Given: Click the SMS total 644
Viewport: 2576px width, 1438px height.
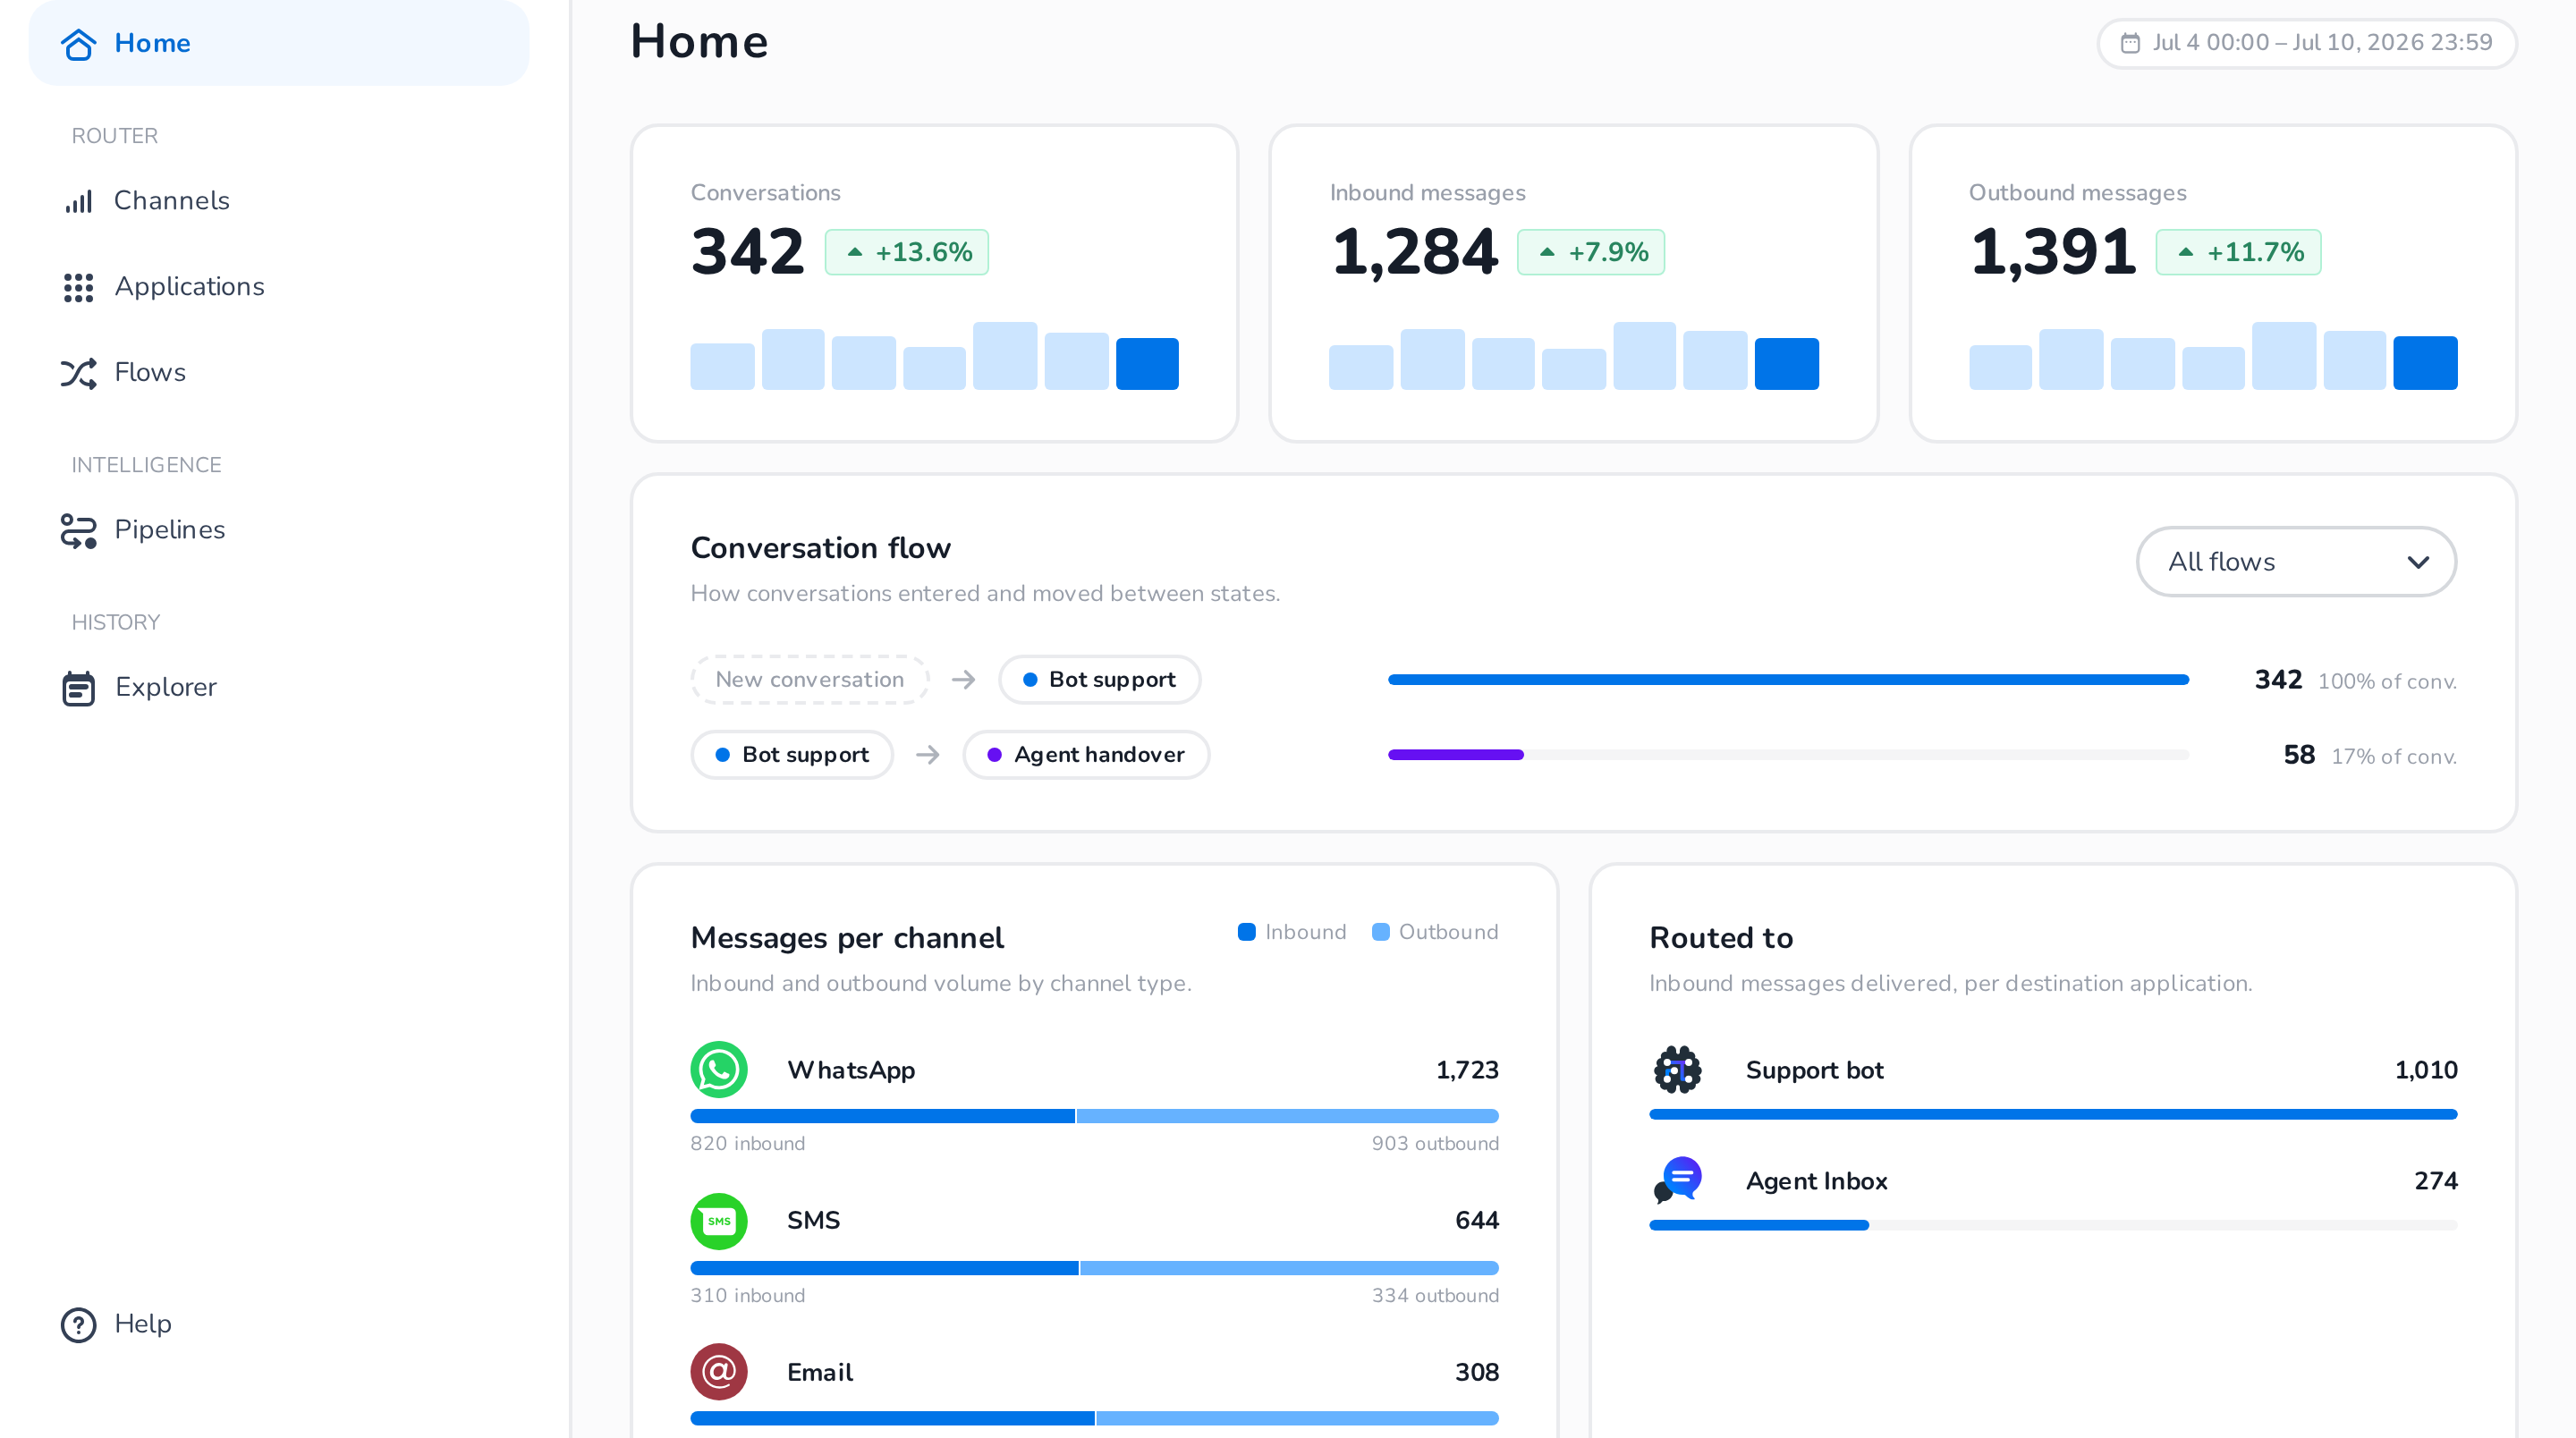Looking at the screenshot, I should pyautogui.click(x=1476, y=1221).
